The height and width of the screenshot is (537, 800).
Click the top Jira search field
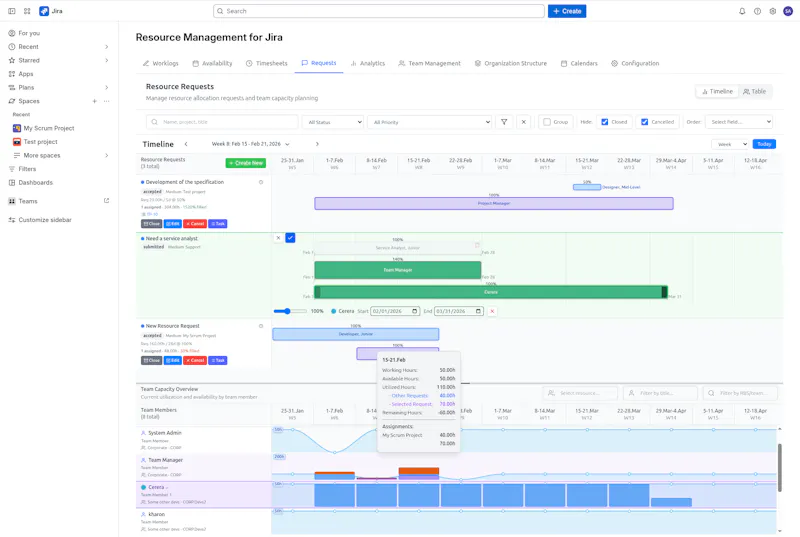379,11
